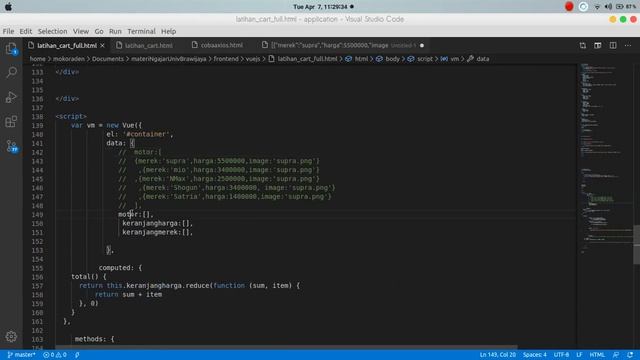The image size is (640, 360).
Task: Close the latihan_cart_full.html tab
Action: (102, 45)
